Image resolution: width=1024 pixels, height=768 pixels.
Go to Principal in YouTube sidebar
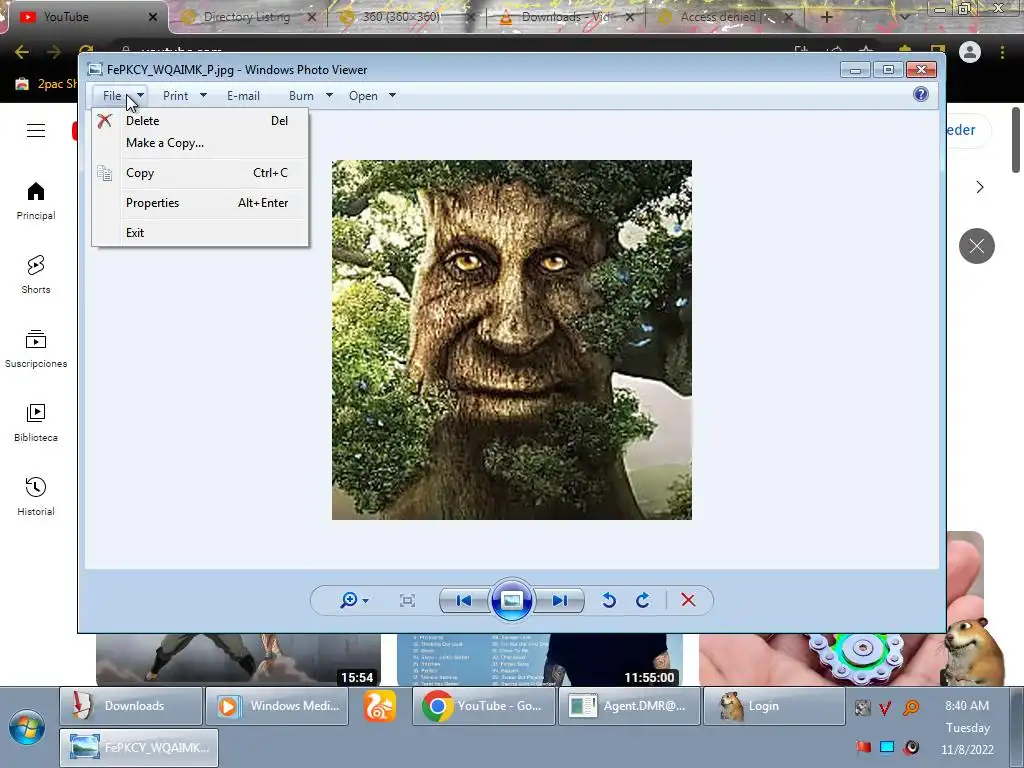pos(36,201)
